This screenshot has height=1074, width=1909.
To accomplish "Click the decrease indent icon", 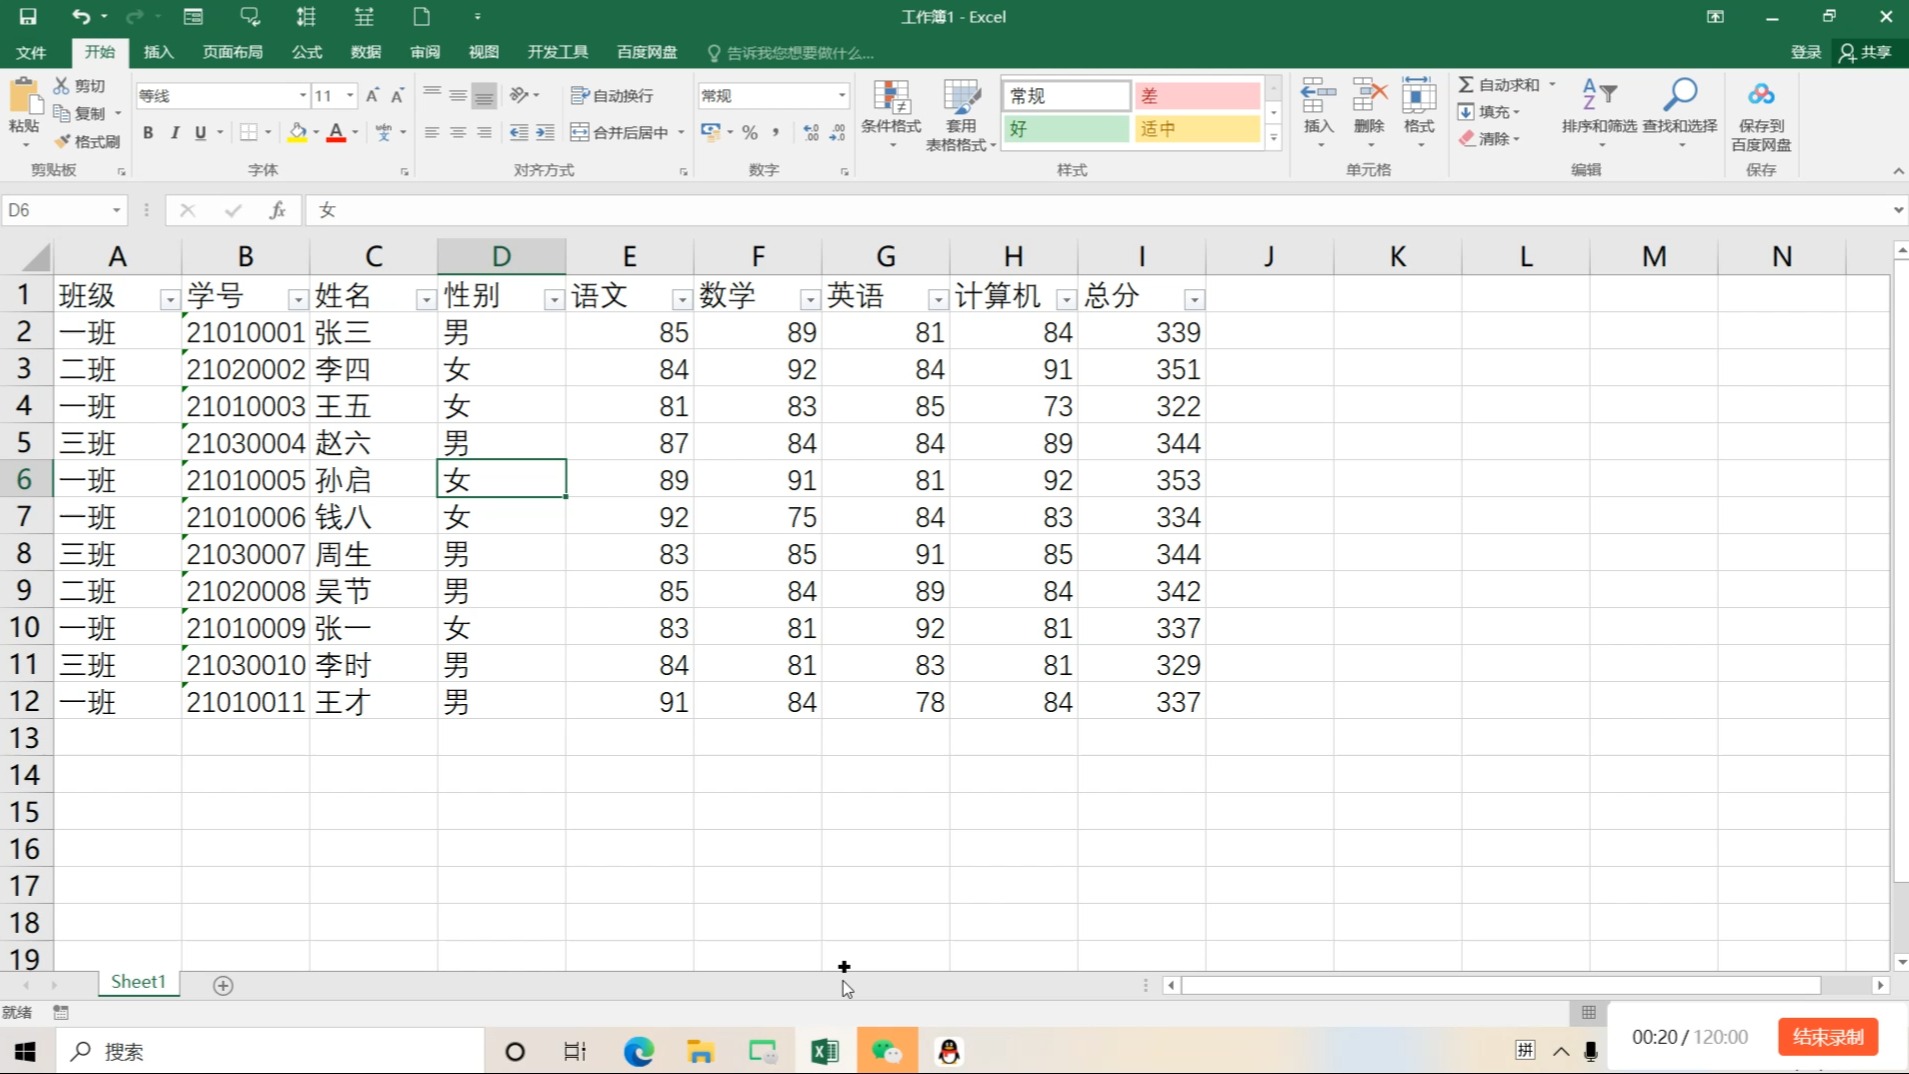I will [518, 132].
